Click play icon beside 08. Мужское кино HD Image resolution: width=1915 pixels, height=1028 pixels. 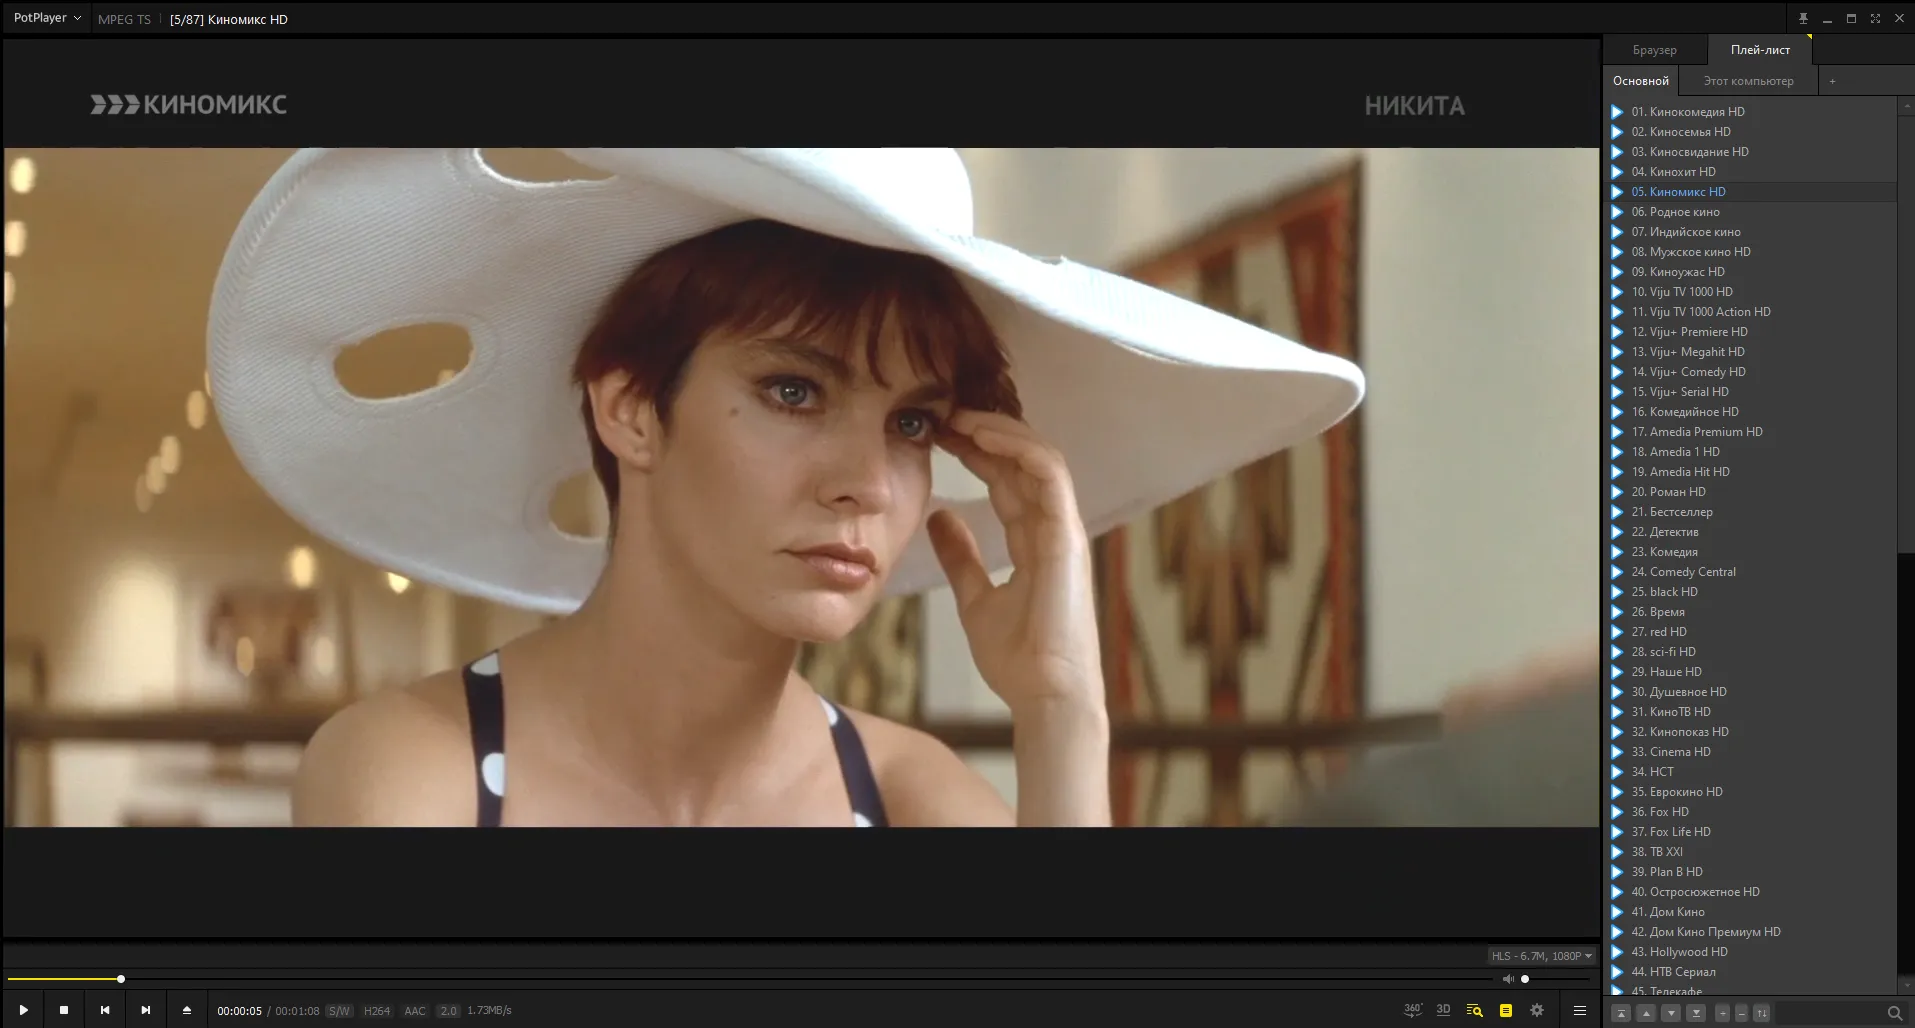coord(1617,252)
